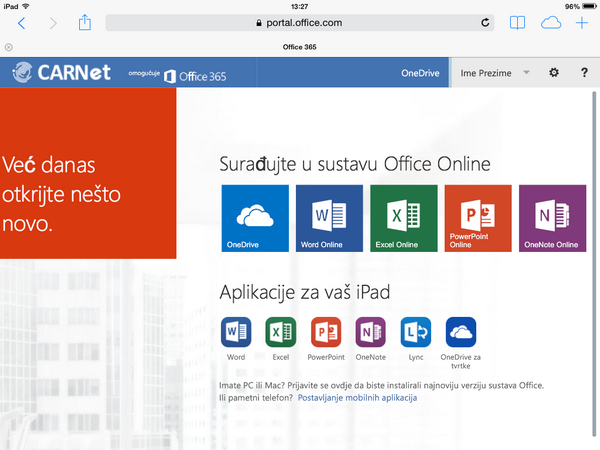Tap the Safari forward arrow
The image size is (600, 450).
pos(53,23)
